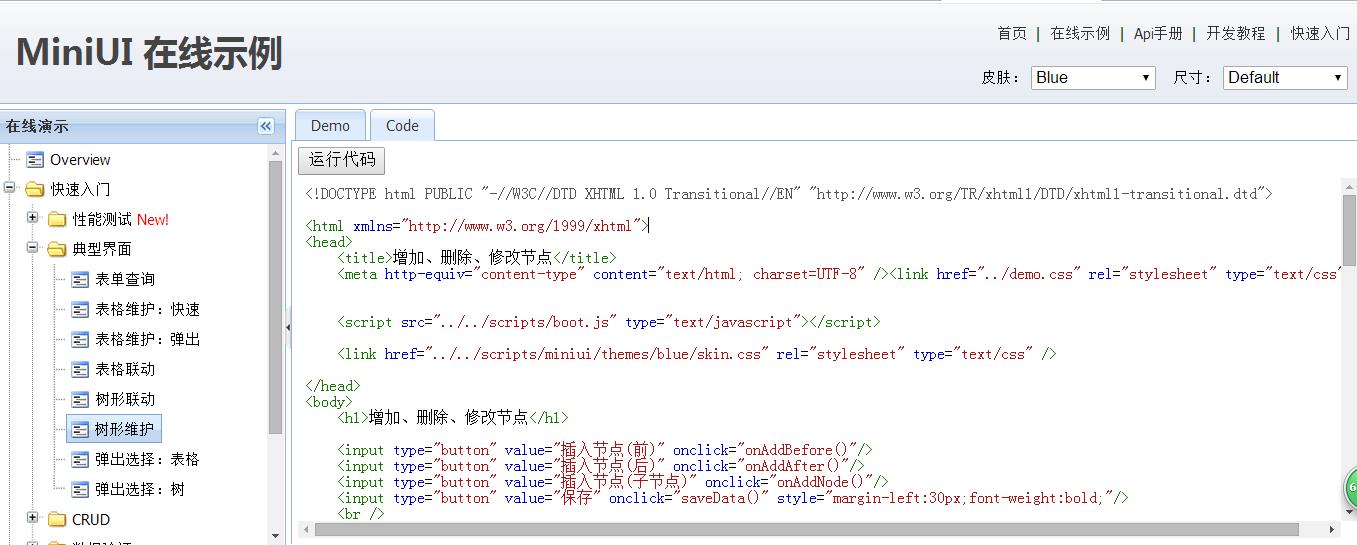Open the 皮肤 skin dropdown

point(1093,78)
